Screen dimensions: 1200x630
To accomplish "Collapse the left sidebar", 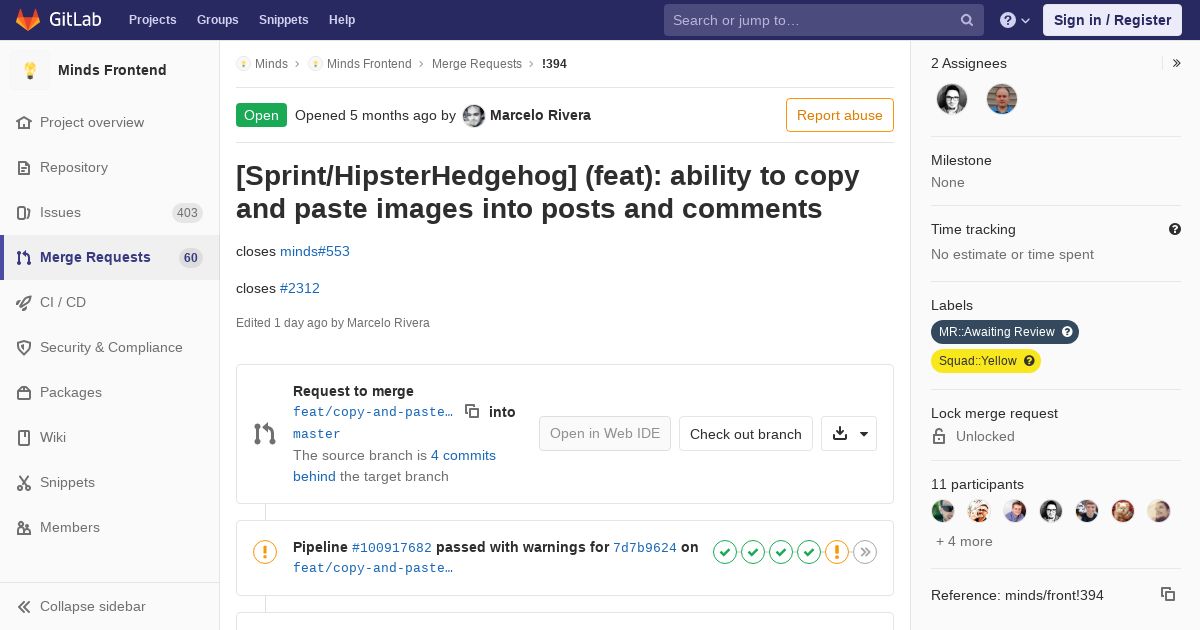I will (82, 606).
